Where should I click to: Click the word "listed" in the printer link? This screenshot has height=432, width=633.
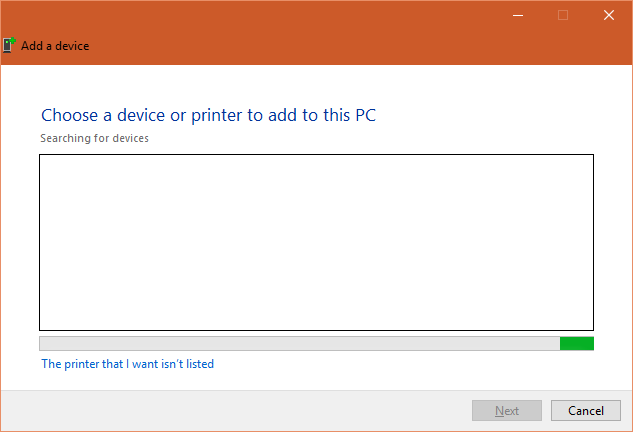coord(200,364)
